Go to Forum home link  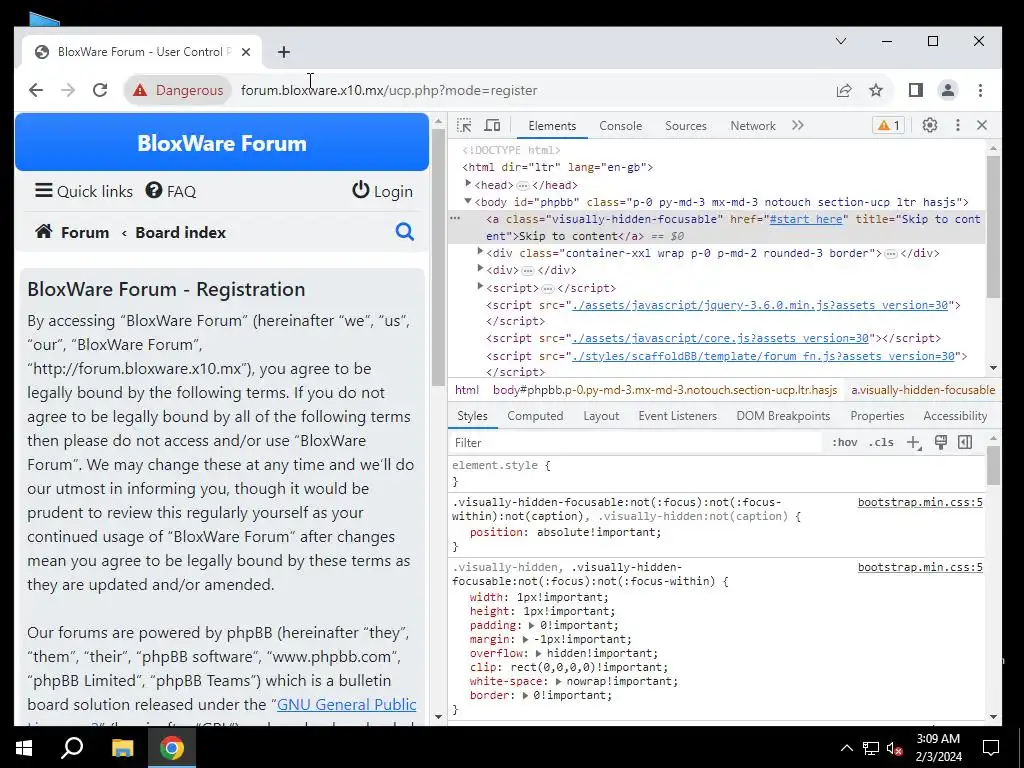pyautogui.click(x=72, y=232)
